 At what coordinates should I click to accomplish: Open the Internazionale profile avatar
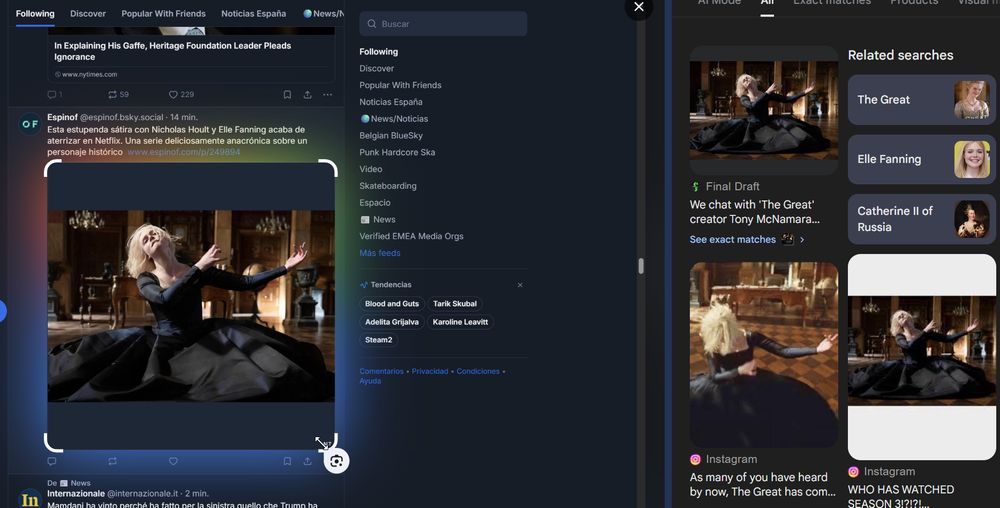(x=30, y=499)
